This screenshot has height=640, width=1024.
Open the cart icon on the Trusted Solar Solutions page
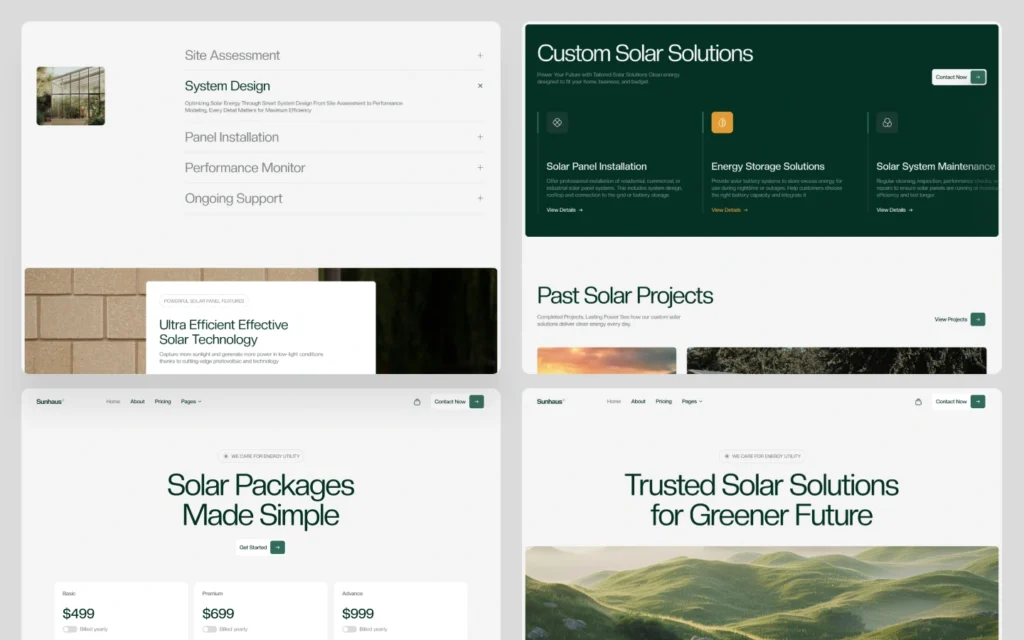918,402
